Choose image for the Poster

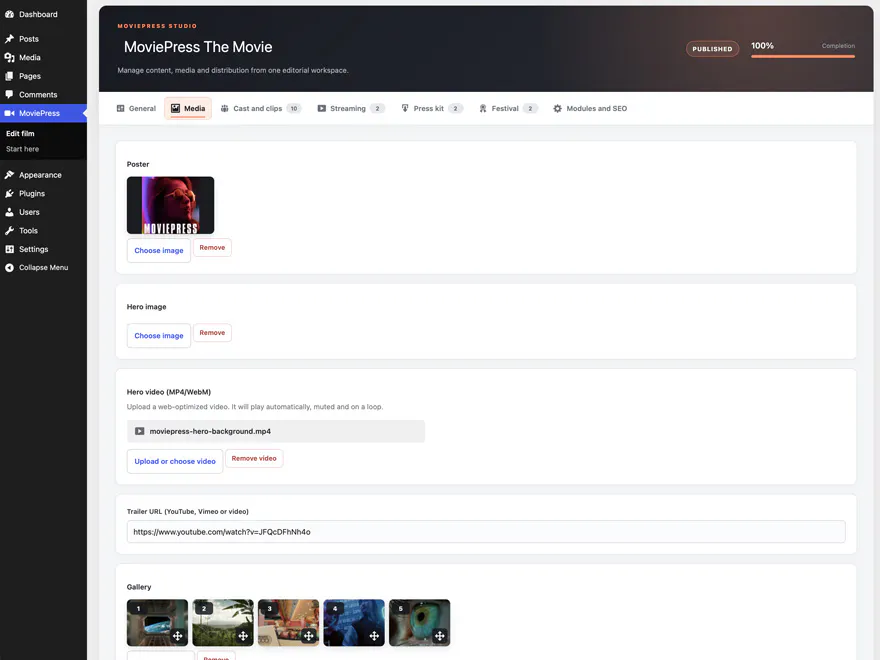point(159,250)
